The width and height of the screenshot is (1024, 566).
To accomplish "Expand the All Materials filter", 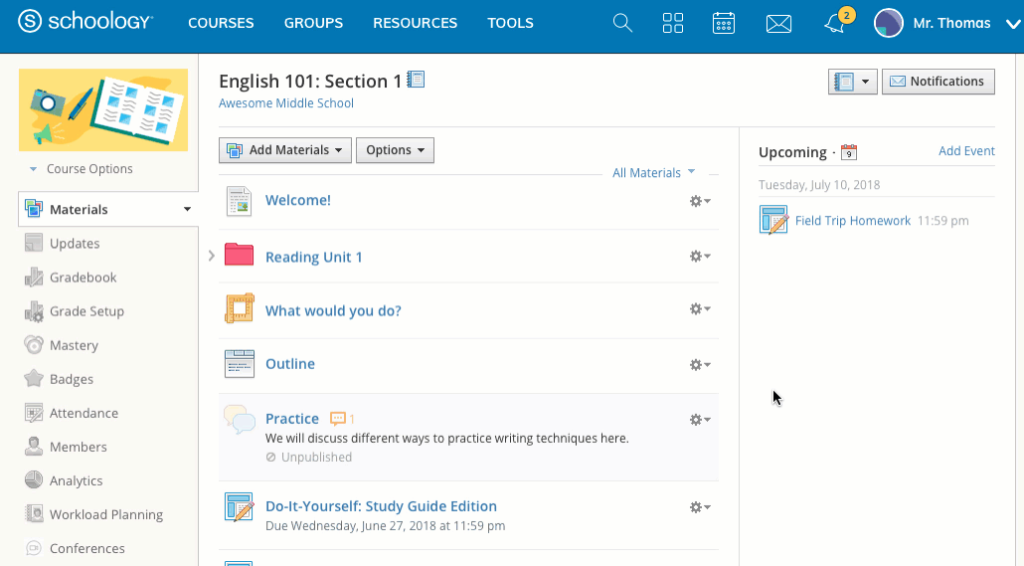I will click(654, 173).
